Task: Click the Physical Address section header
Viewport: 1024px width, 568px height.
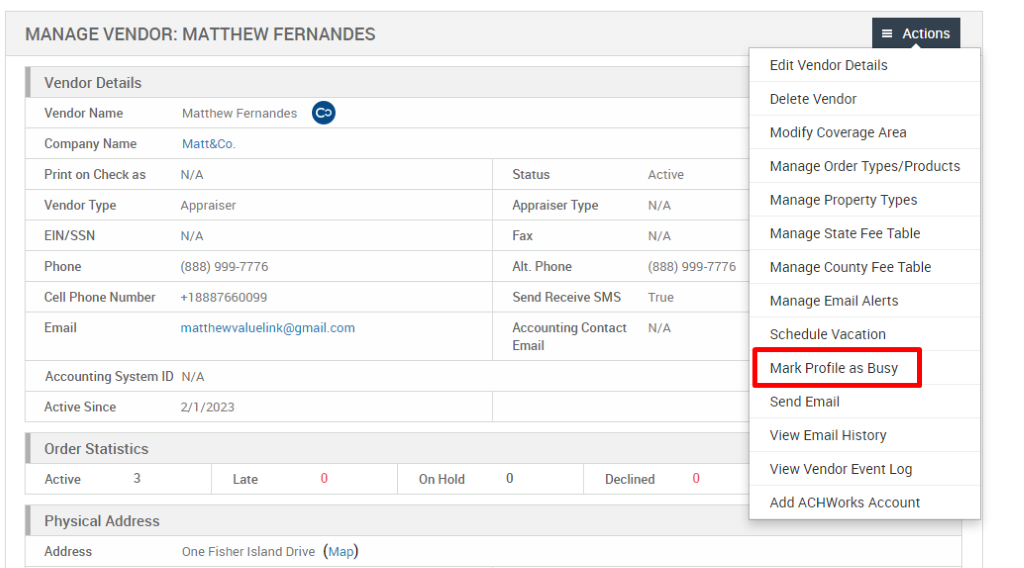Action: tap(102, 521)
